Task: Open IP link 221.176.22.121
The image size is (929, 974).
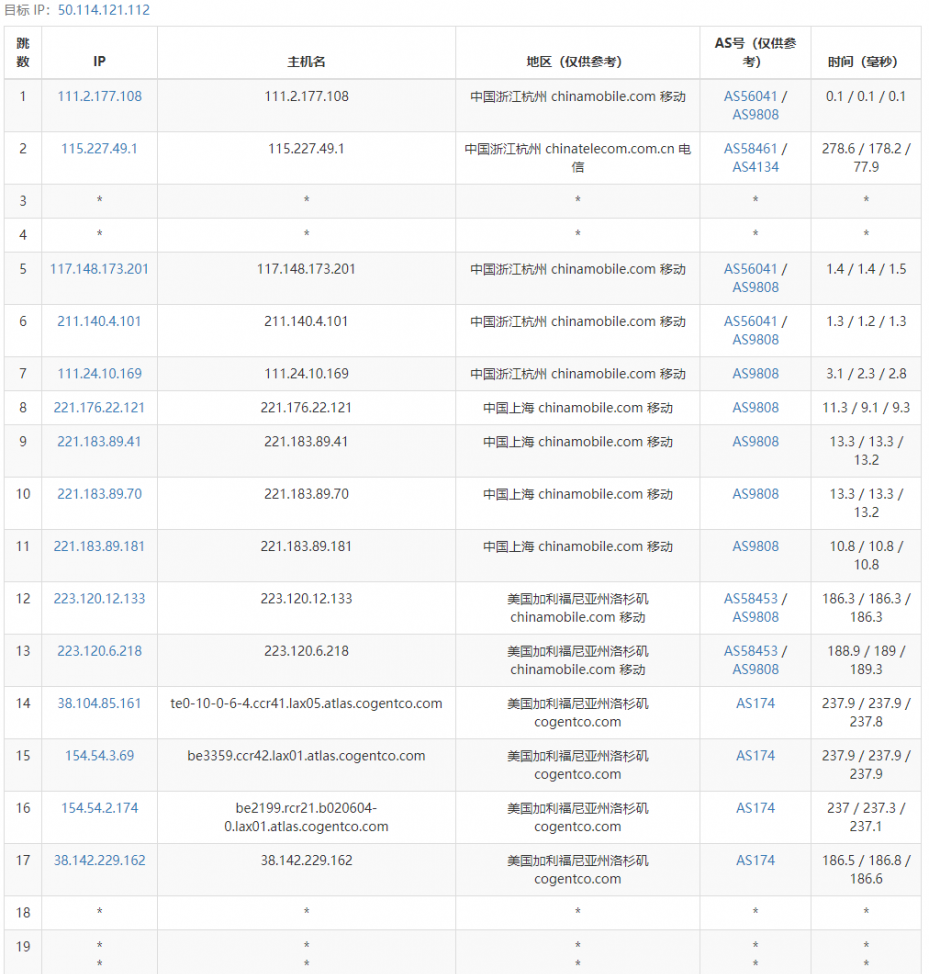Action: pos(99,407)
